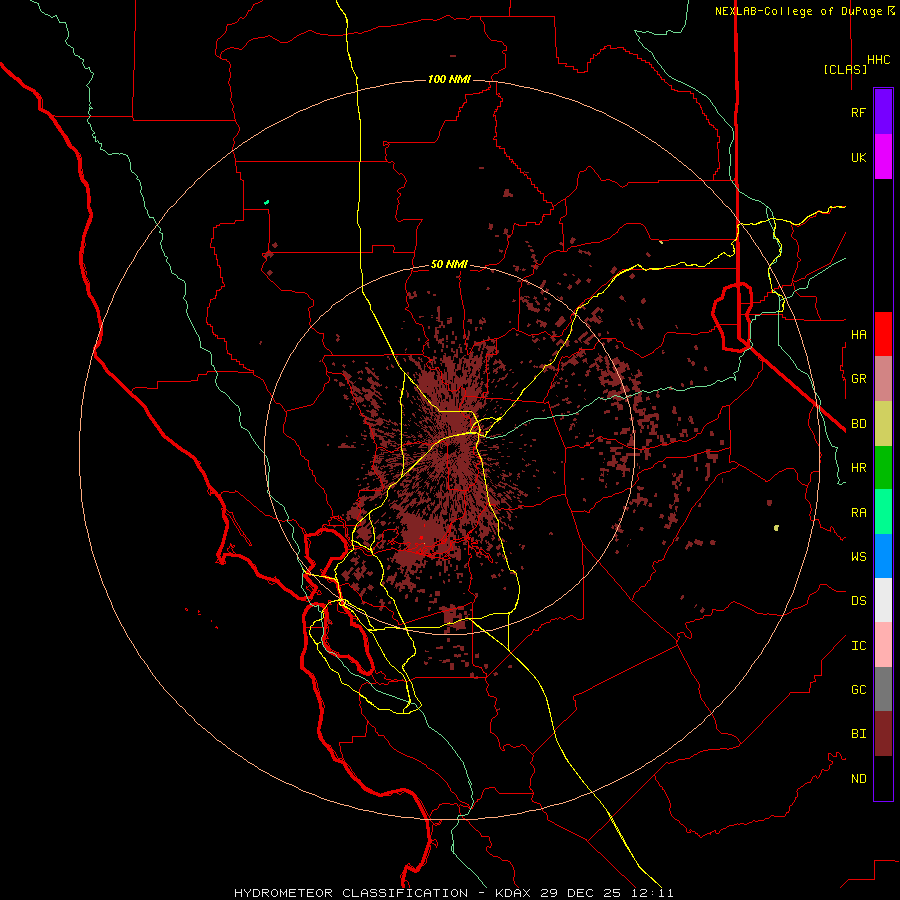Click the GC gray legend swatch
900x900 pixels.
pos(883,689)
